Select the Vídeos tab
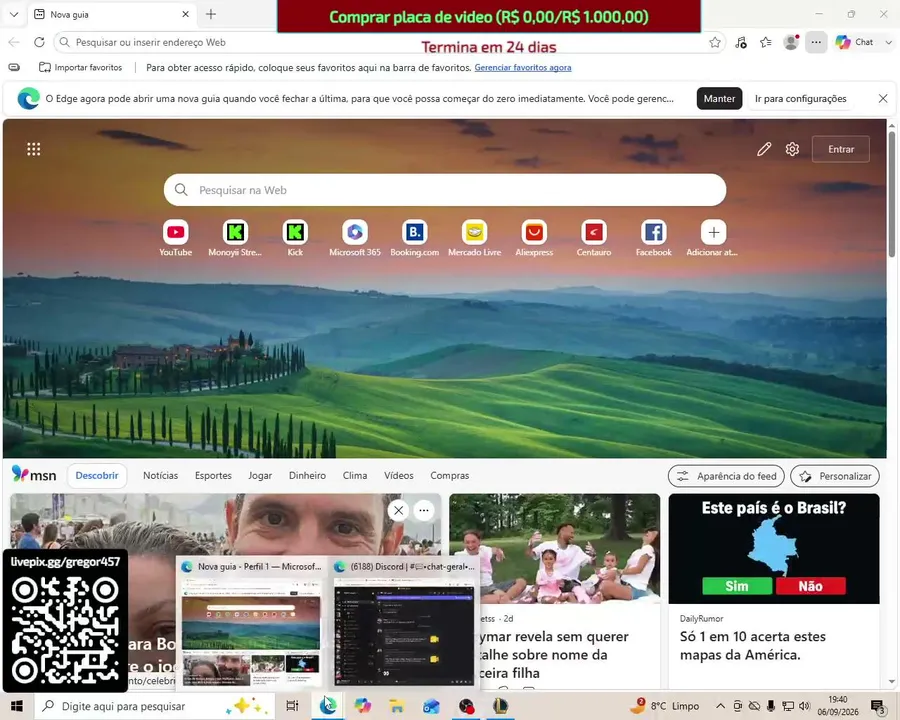The height and width of the screenshot is (720, 900). click(x=399, y=475)
